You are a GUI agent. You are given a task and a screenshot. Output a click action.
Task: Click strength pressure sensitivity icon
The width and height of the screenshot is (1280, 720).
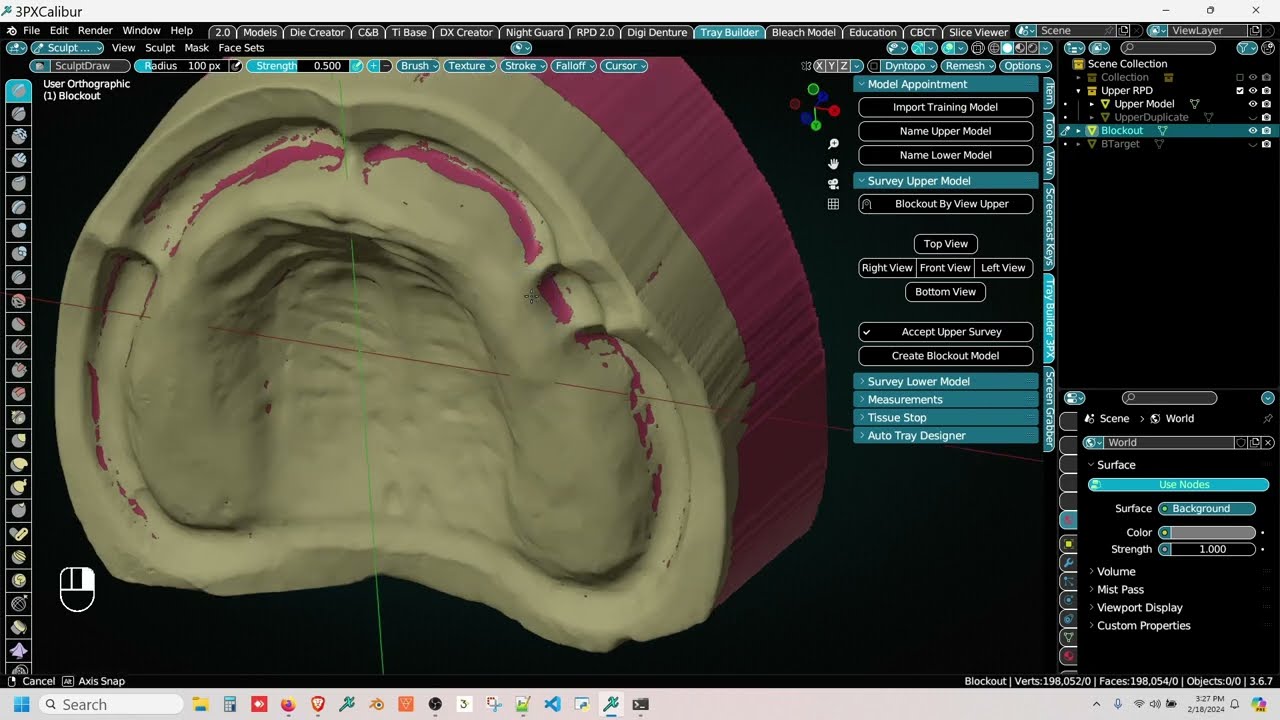(356, 66)
